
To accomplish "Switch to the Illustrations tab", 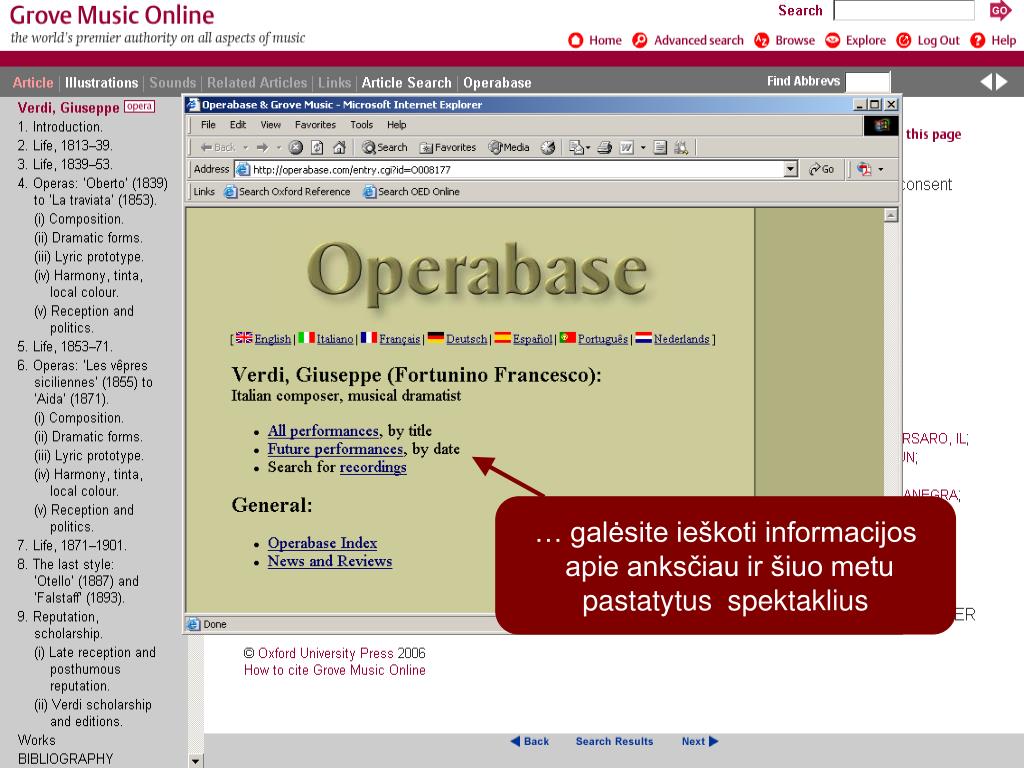I will [101, 83].
